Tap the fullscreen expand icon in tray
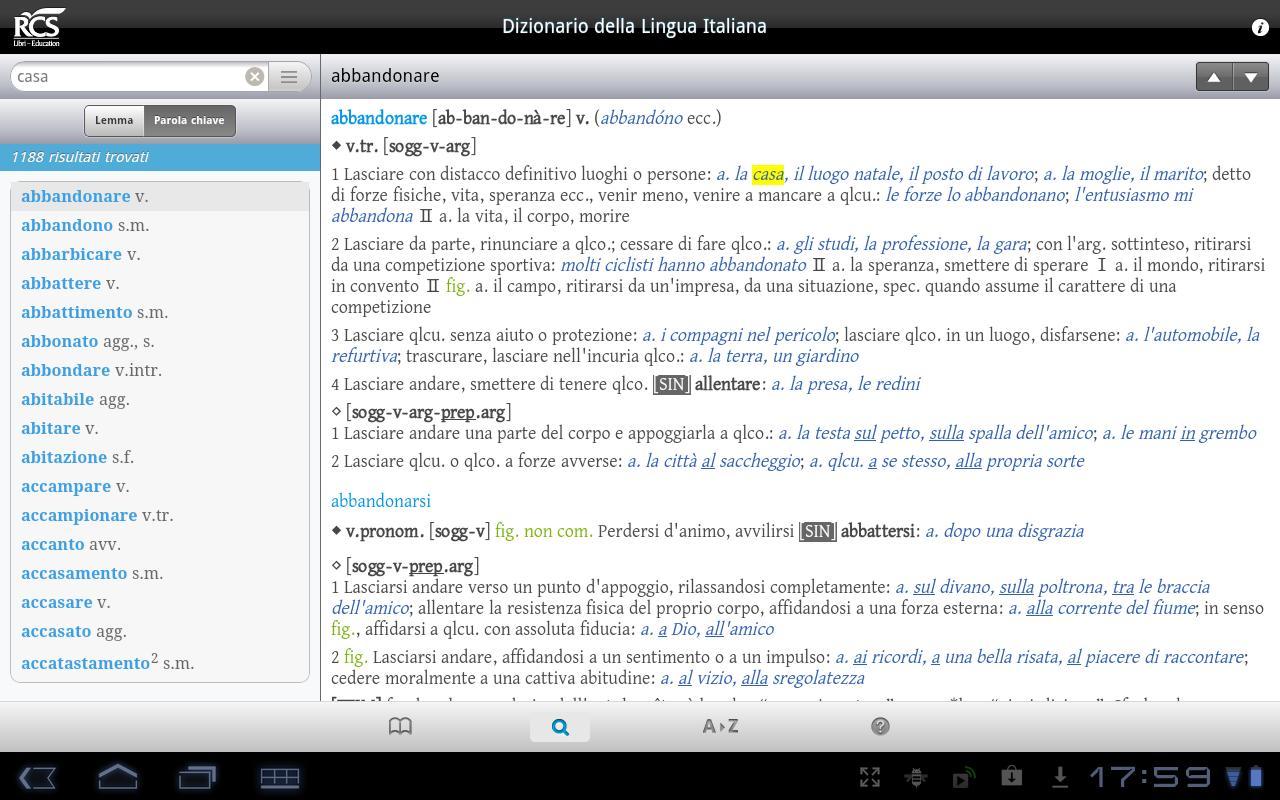The height and width of the screenshot is (800, 1280). (x=870, y=777)
